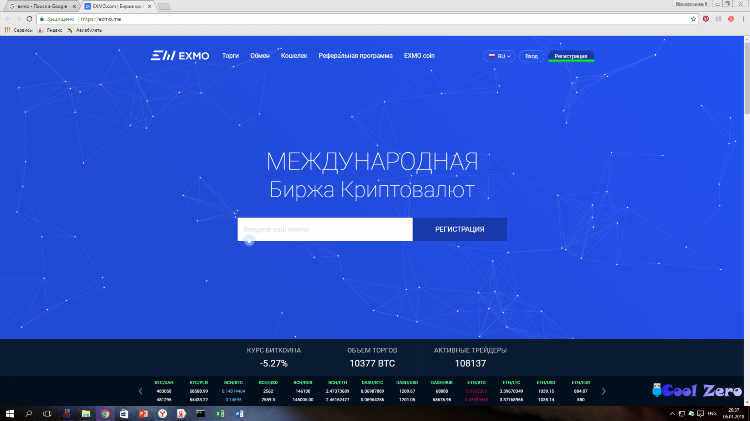The width and height of the screenshot is (750, 421).
Task: Reload the current page
Action: (29, 19)
